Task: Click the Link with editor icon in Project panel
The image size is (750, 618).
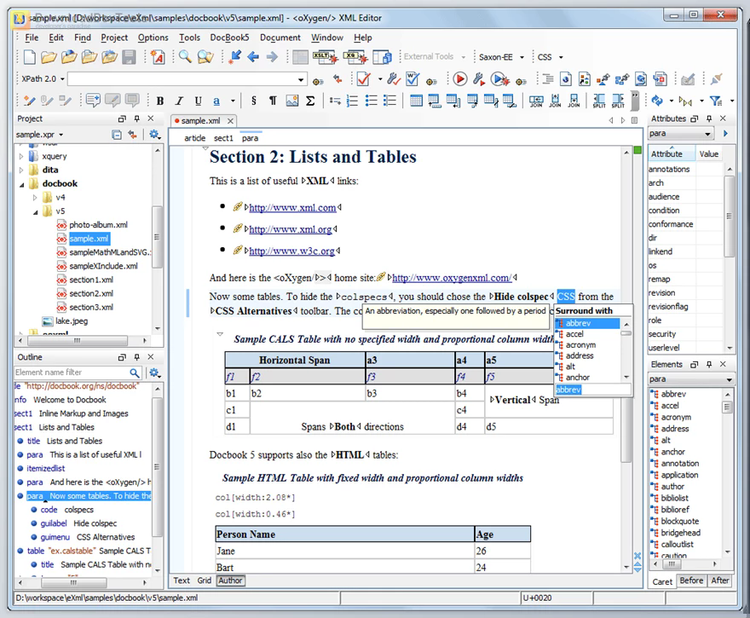Action: (x=132, y=134)
